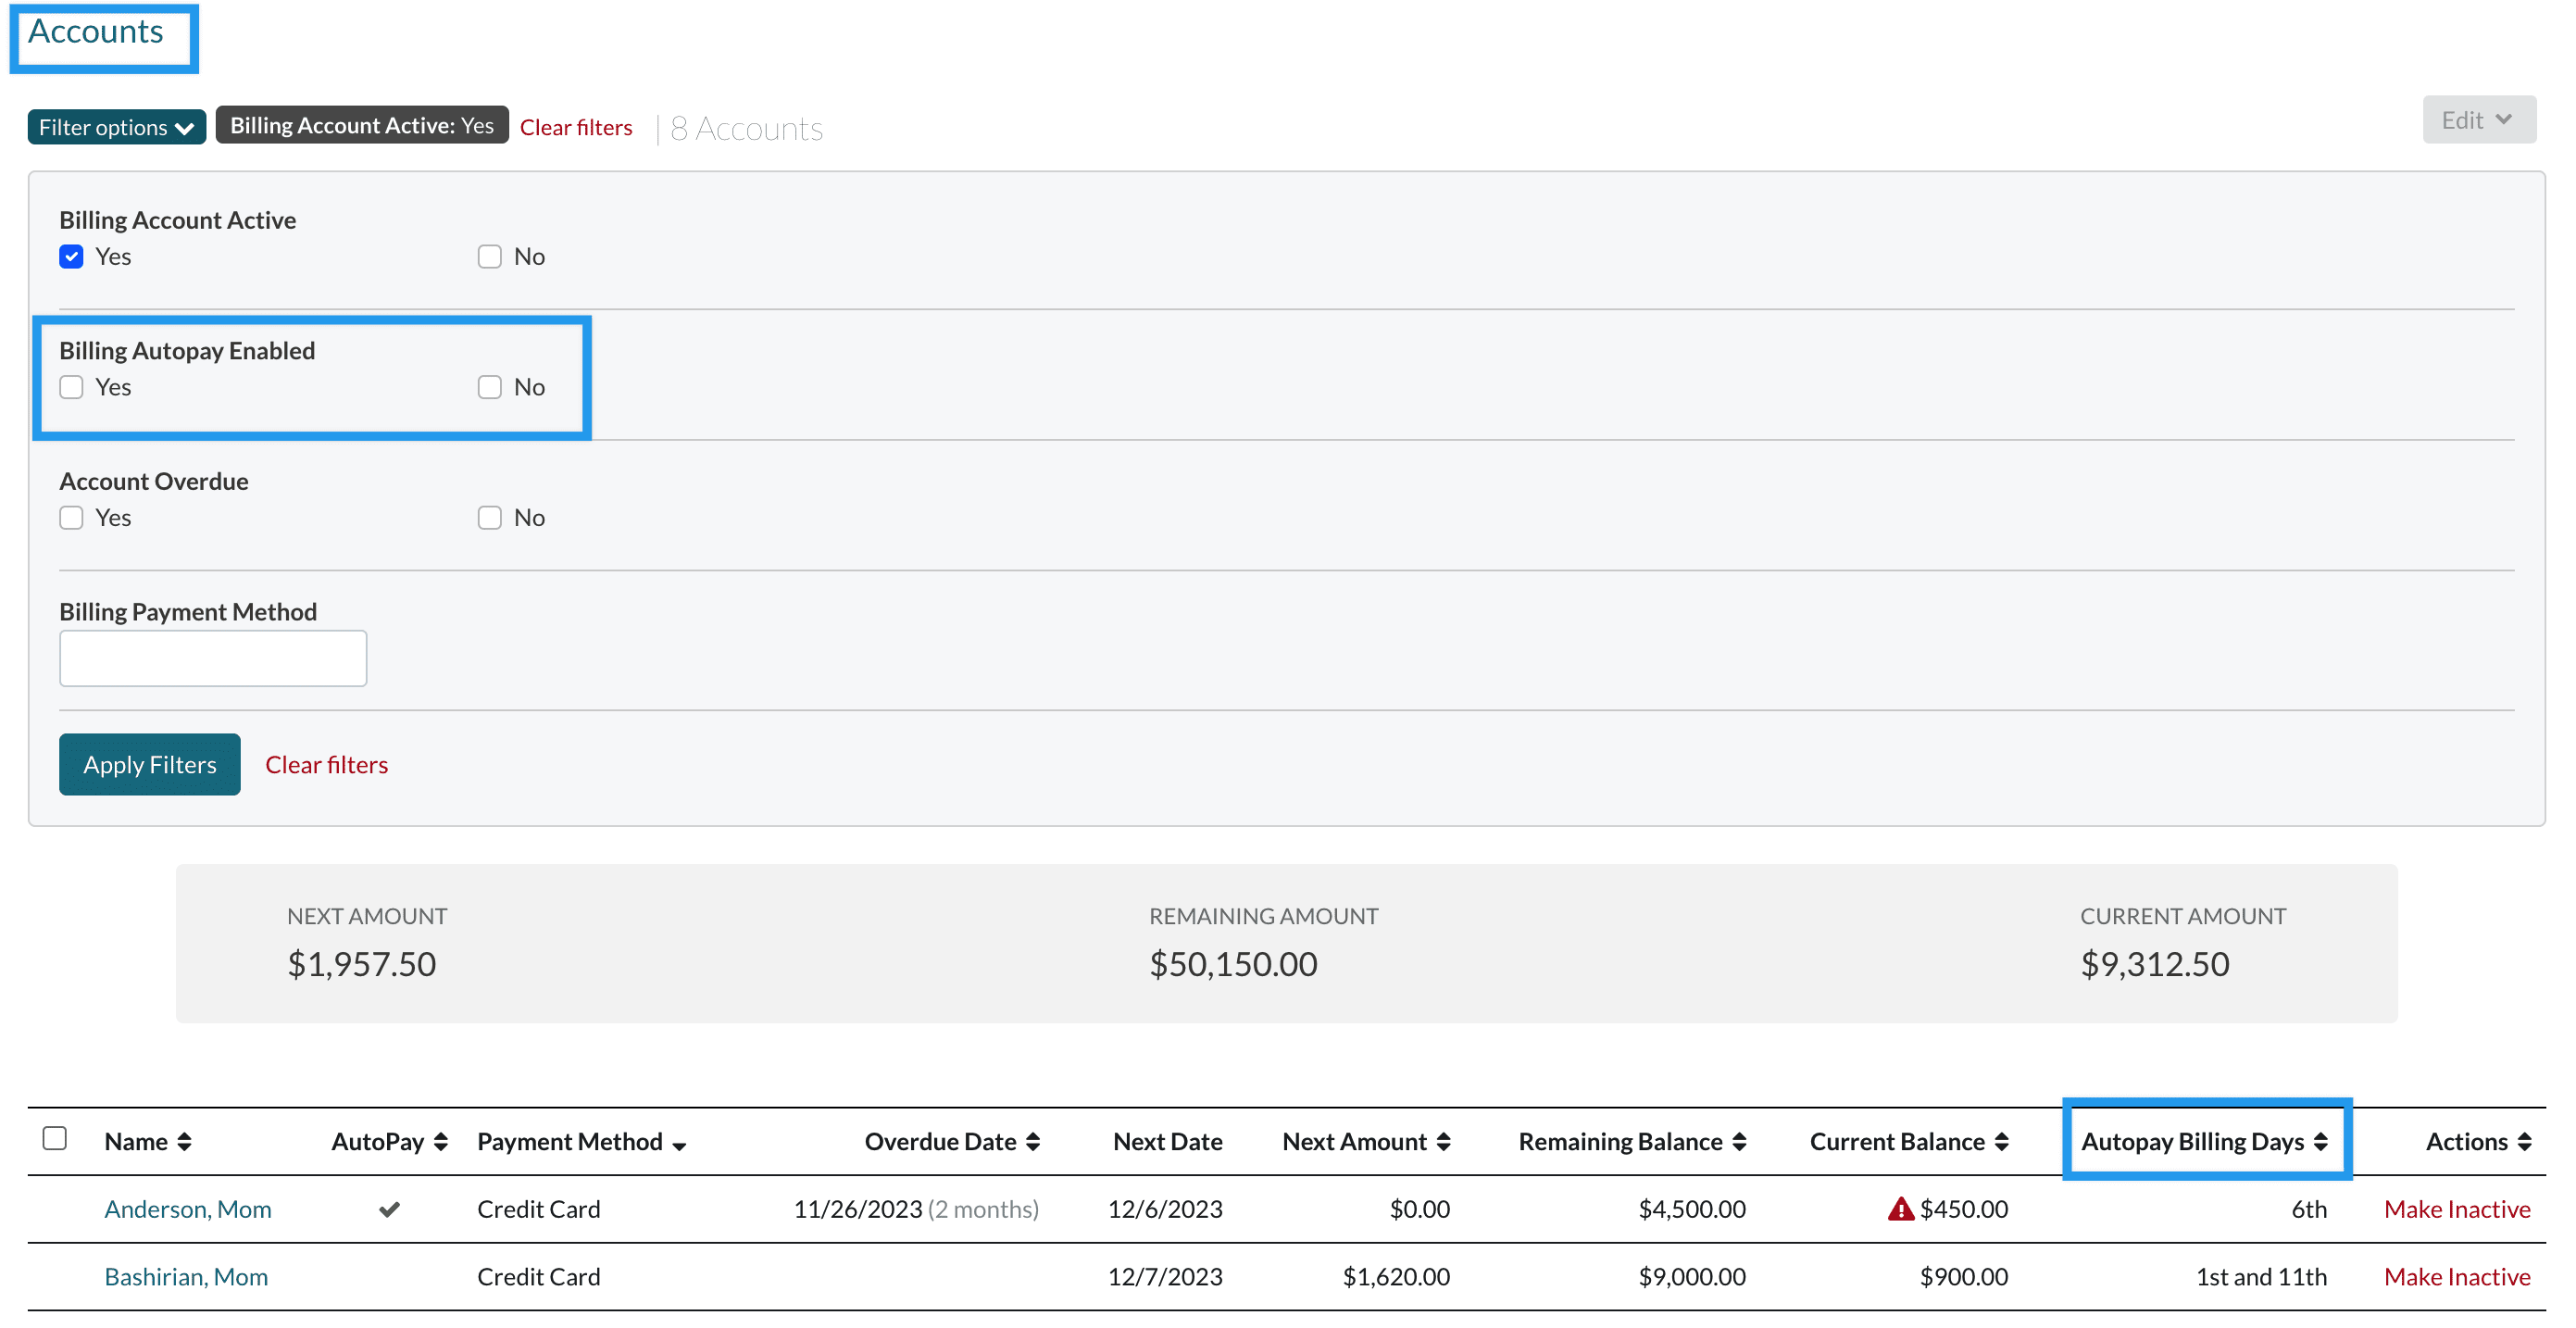Sort by Overdue Date column
Screen dimensions: 2576x1328
(x=1034, y=1141)
